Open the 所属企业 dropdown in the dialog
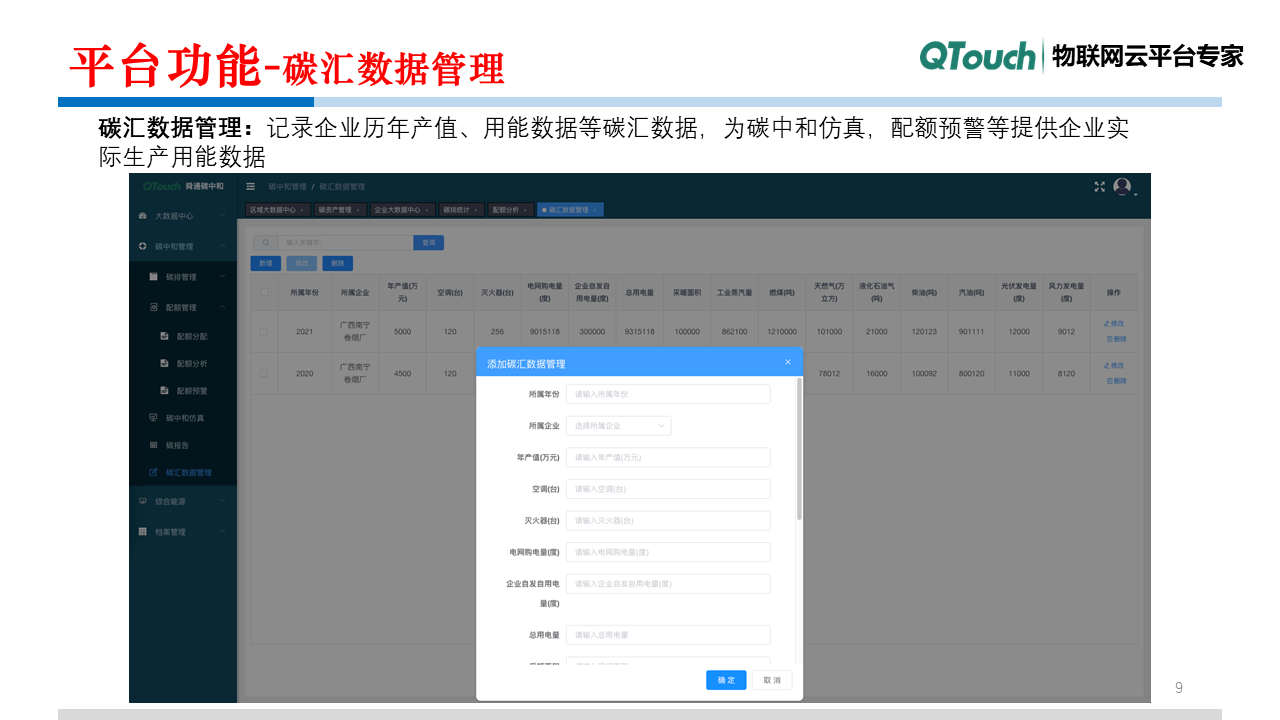 tap(618, 425)
